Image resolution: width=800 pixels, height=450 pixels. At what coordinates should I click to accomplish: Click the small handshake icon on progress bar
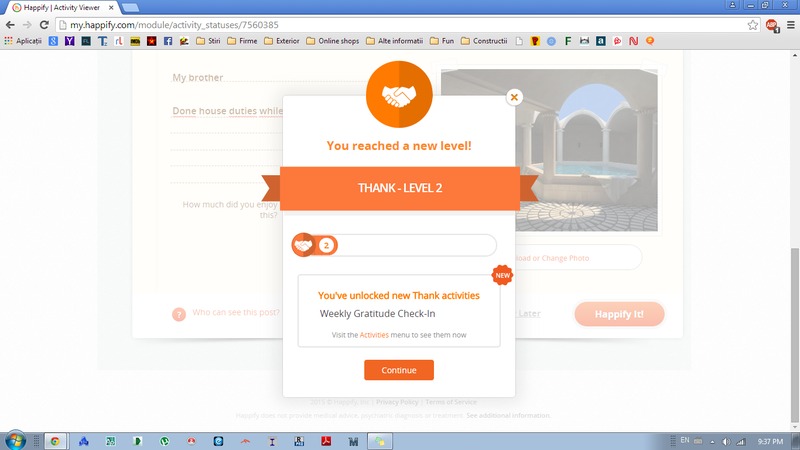(x=303, y=245)
